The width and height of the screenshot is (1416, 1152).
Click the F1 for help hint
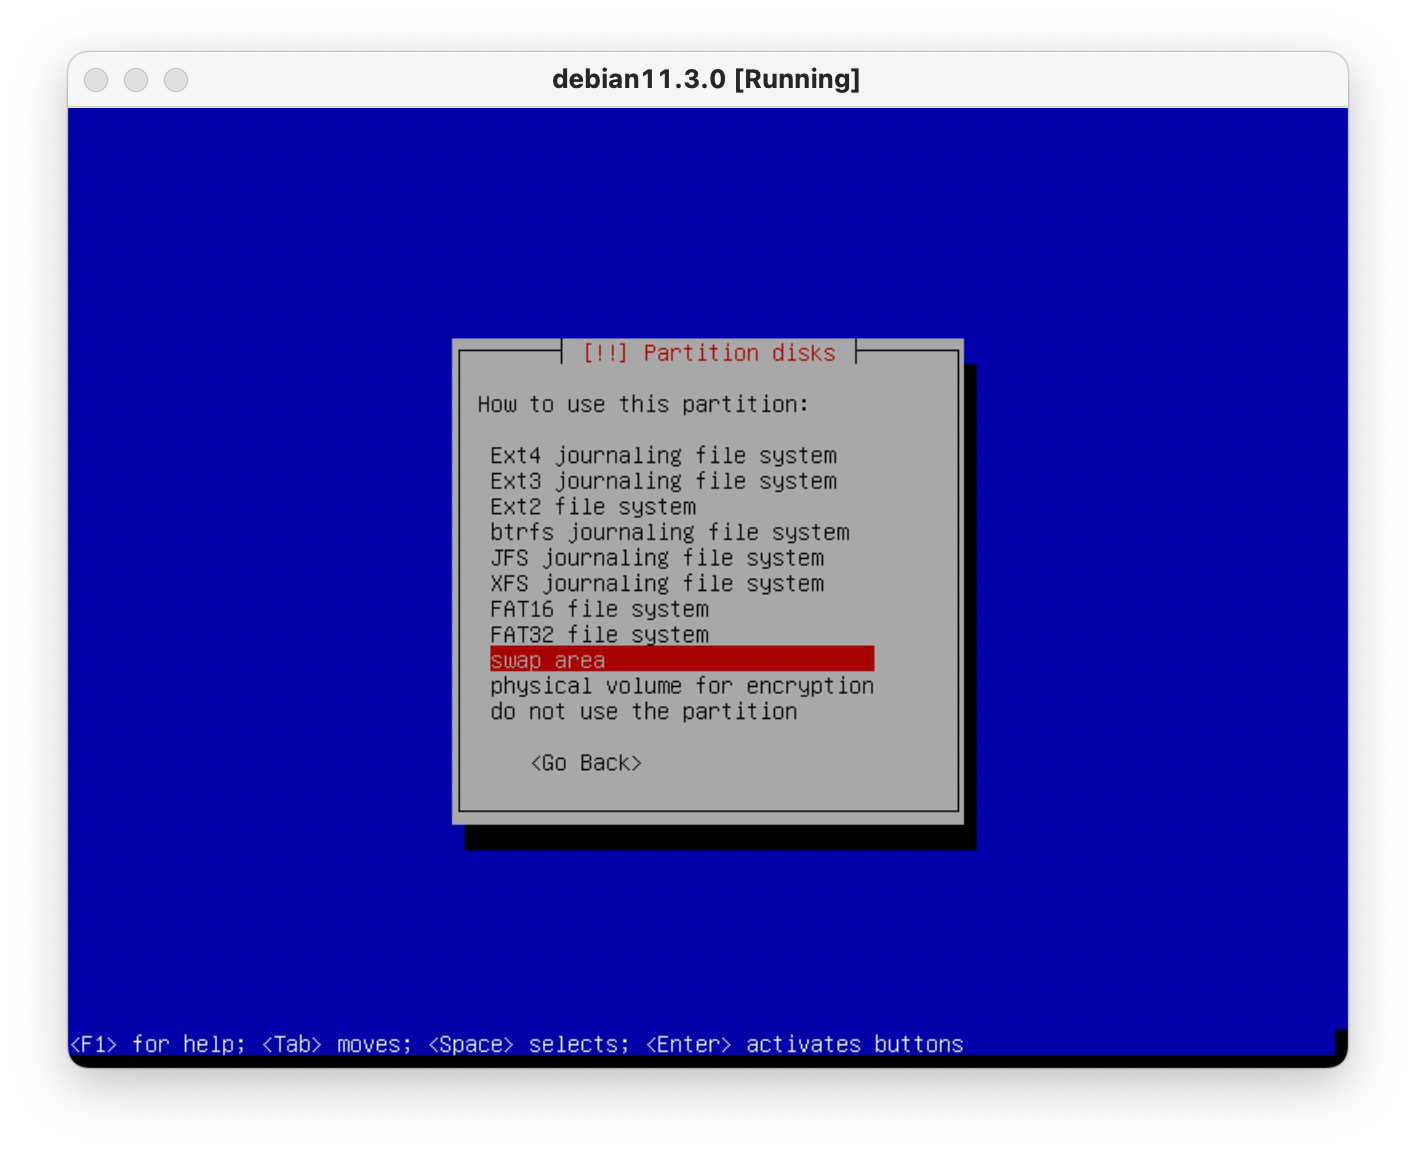157,1044
